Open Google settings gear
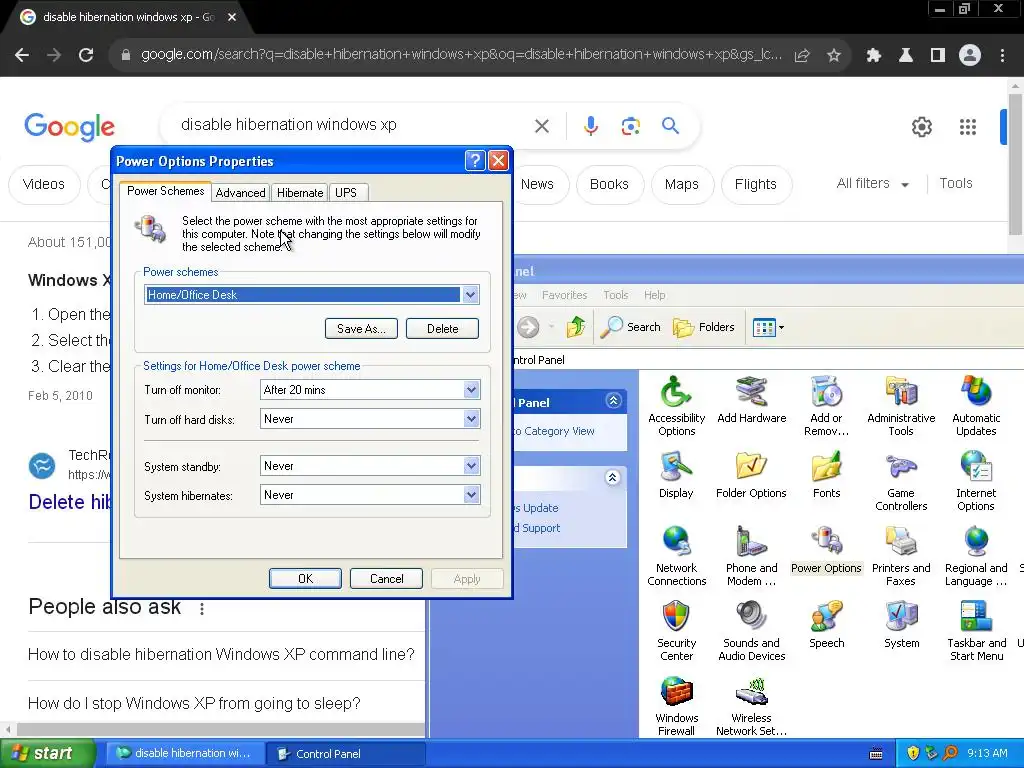Screen dimensions: 1024x768 tap(921, 127)
